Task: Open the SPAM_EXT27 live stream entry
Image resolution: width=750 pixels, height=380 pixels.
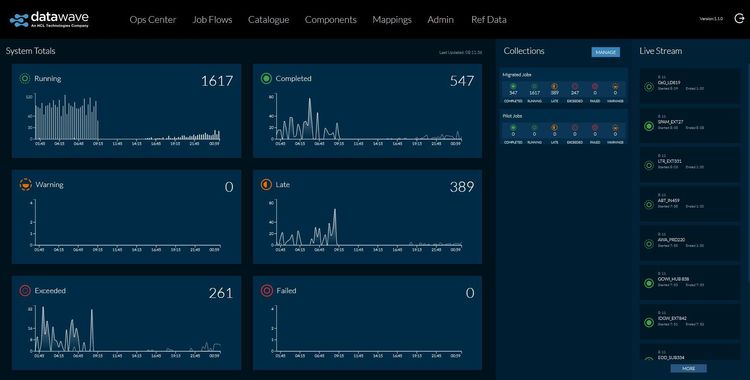Action: [x=690, y=125]
